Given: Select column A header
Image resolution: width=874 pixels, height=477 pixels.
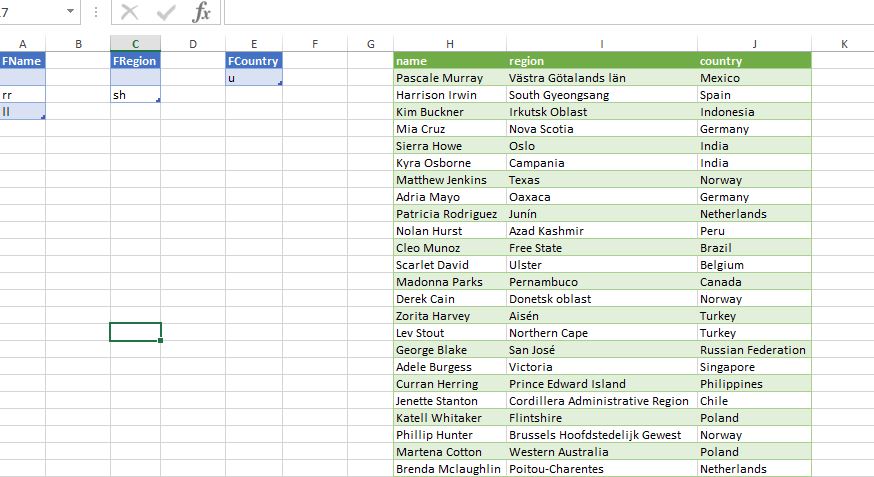Looking at the screenshot, I should tap(22, 44).
